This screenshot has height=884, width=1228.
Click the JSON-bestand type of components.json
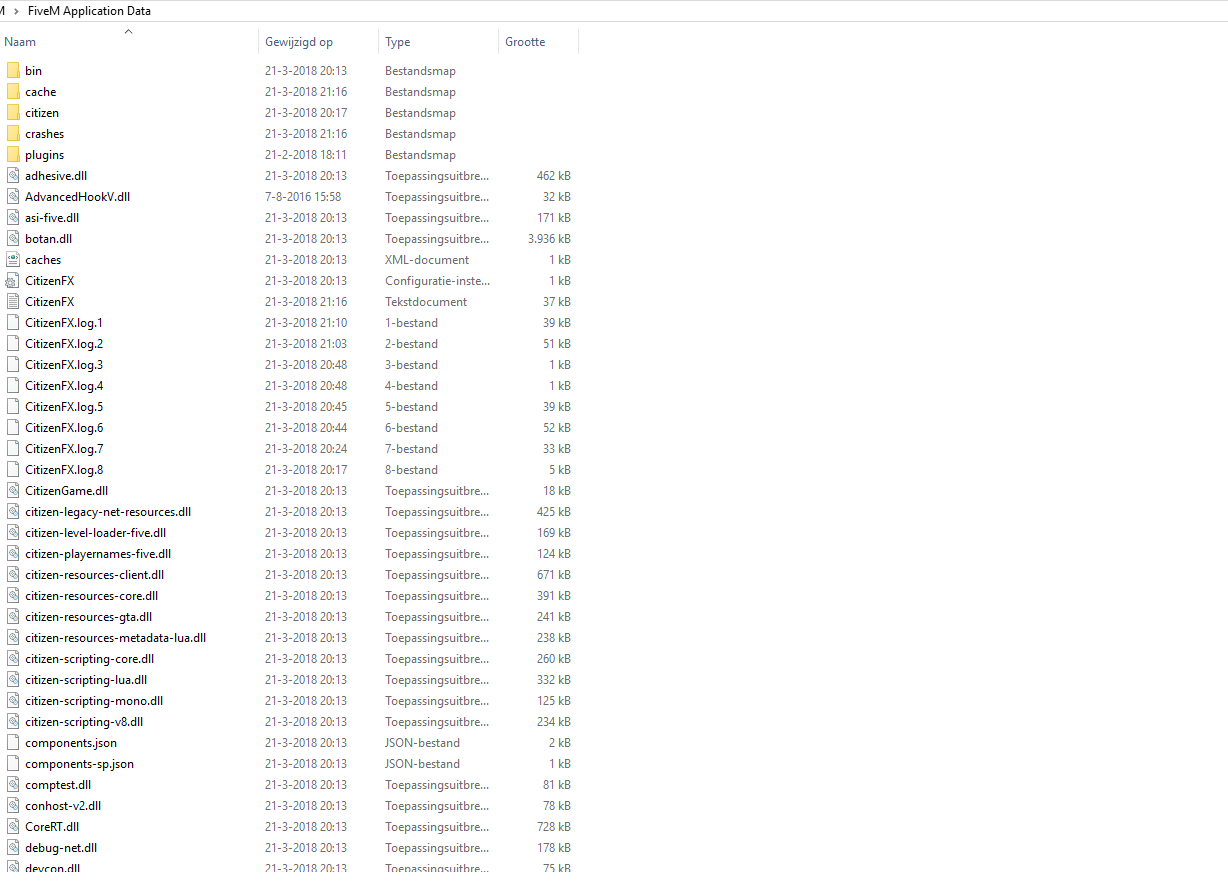click(423, 742)
